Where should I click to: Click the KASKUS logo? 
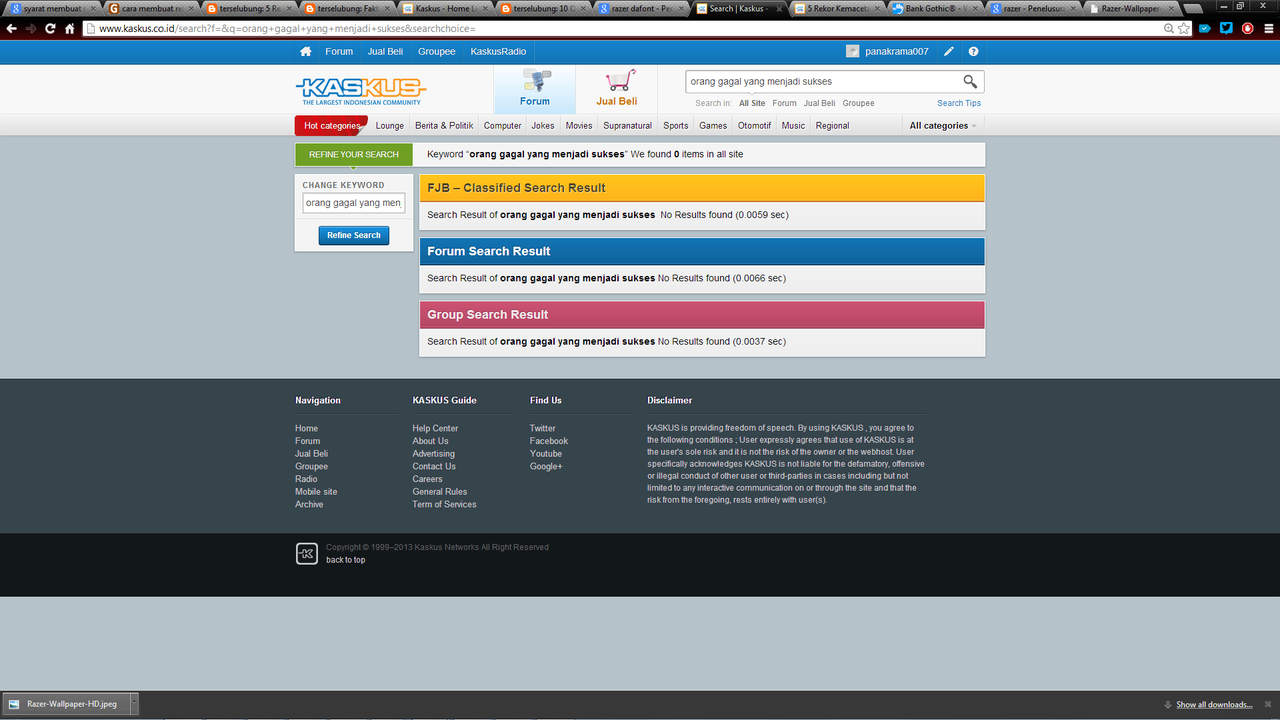tap(362, 91)
